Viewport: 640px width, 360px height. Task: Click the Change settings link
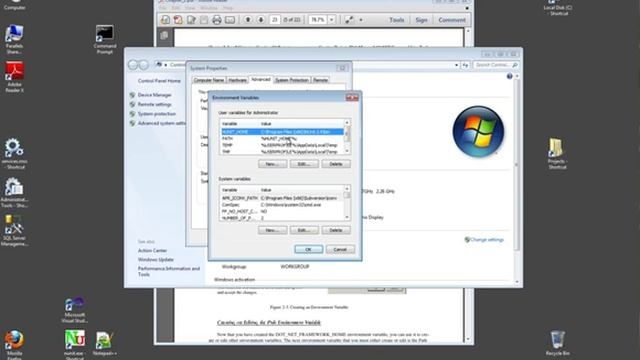click(487, 240)
